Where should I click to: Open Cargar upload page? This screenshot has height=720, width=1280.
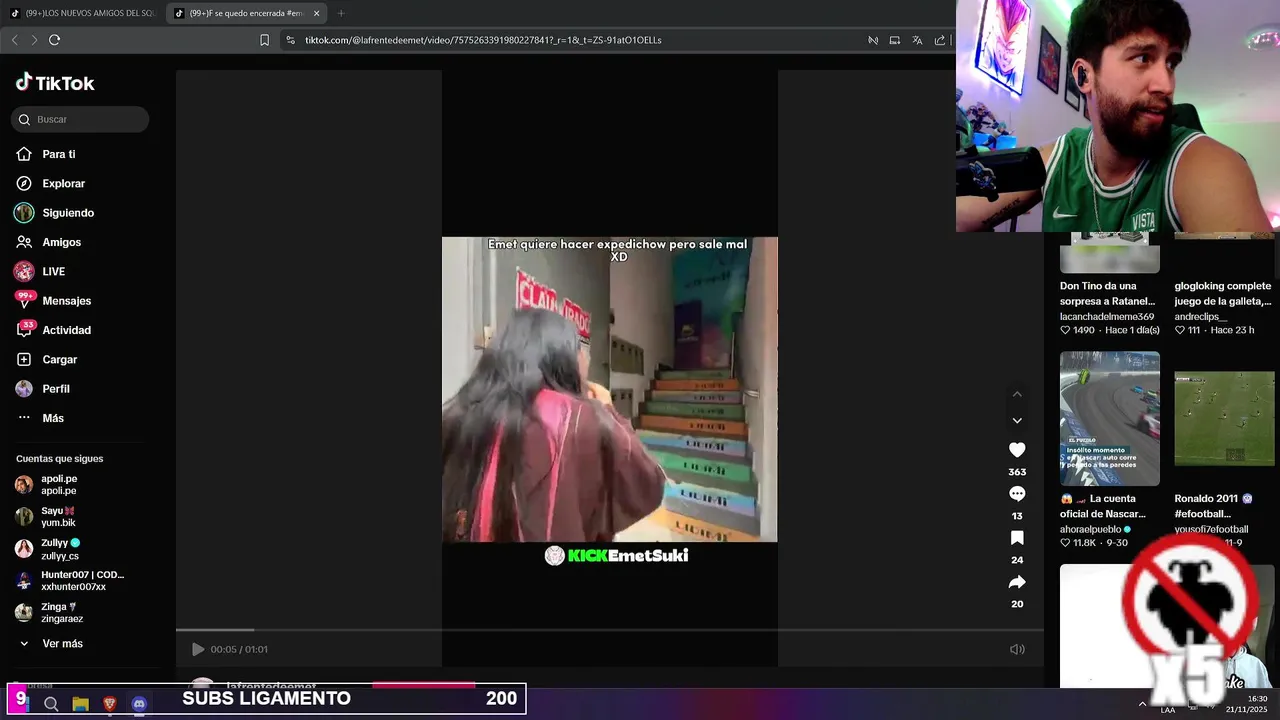[59, 359]
